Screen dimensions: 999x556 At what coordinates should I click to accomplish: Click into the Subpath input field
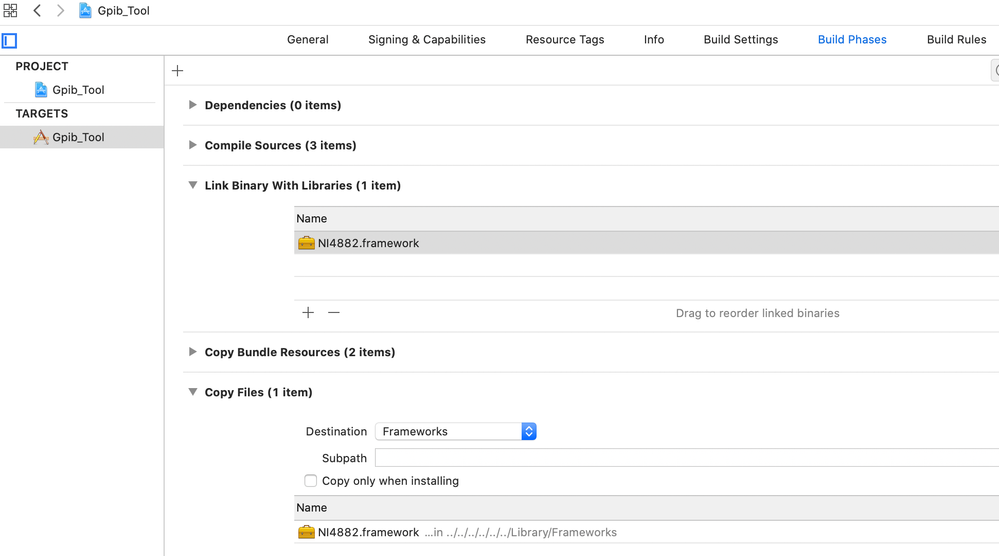click(687, 458)
